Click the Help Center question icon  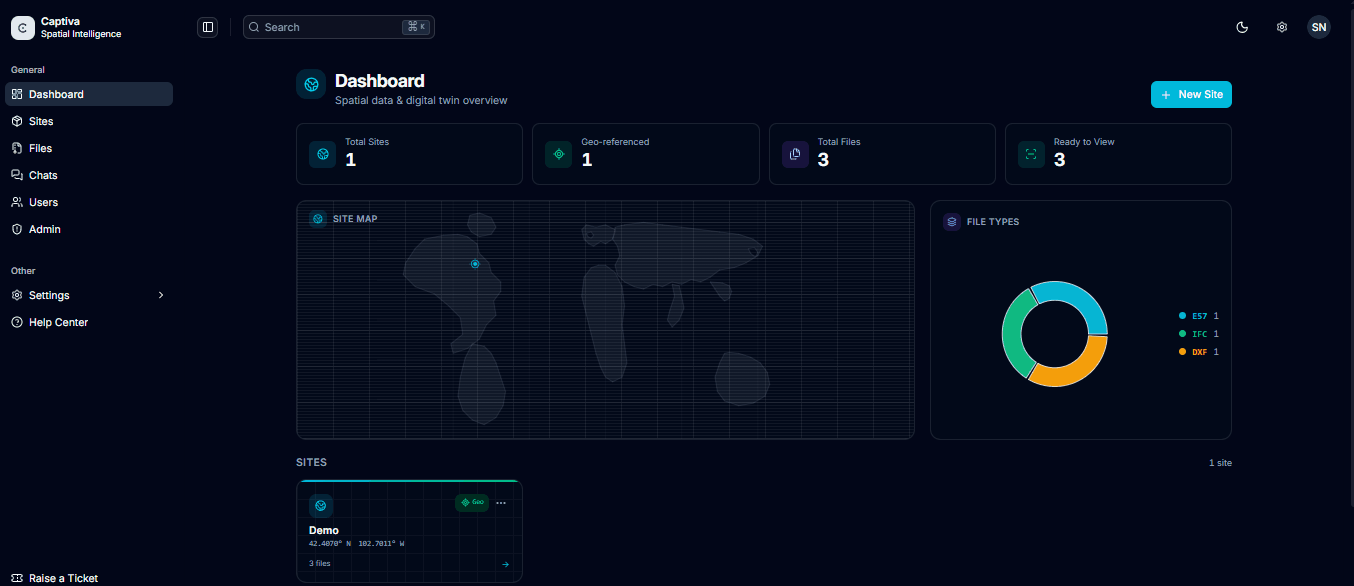[17, 322]
